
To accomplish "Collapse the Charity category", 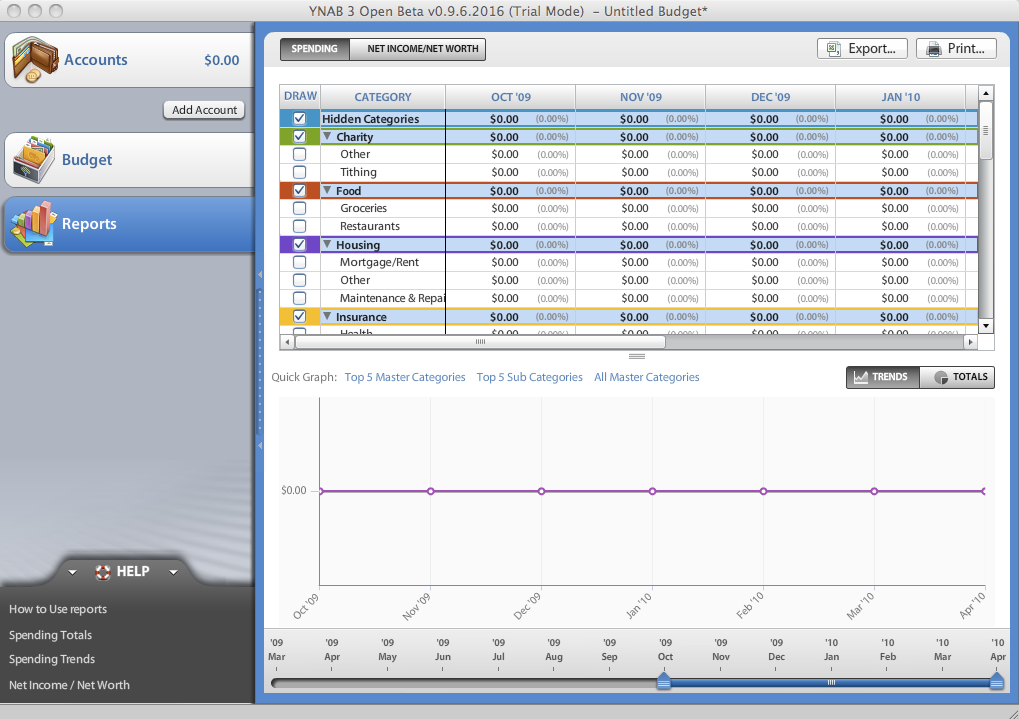I will tap(328, 137).
